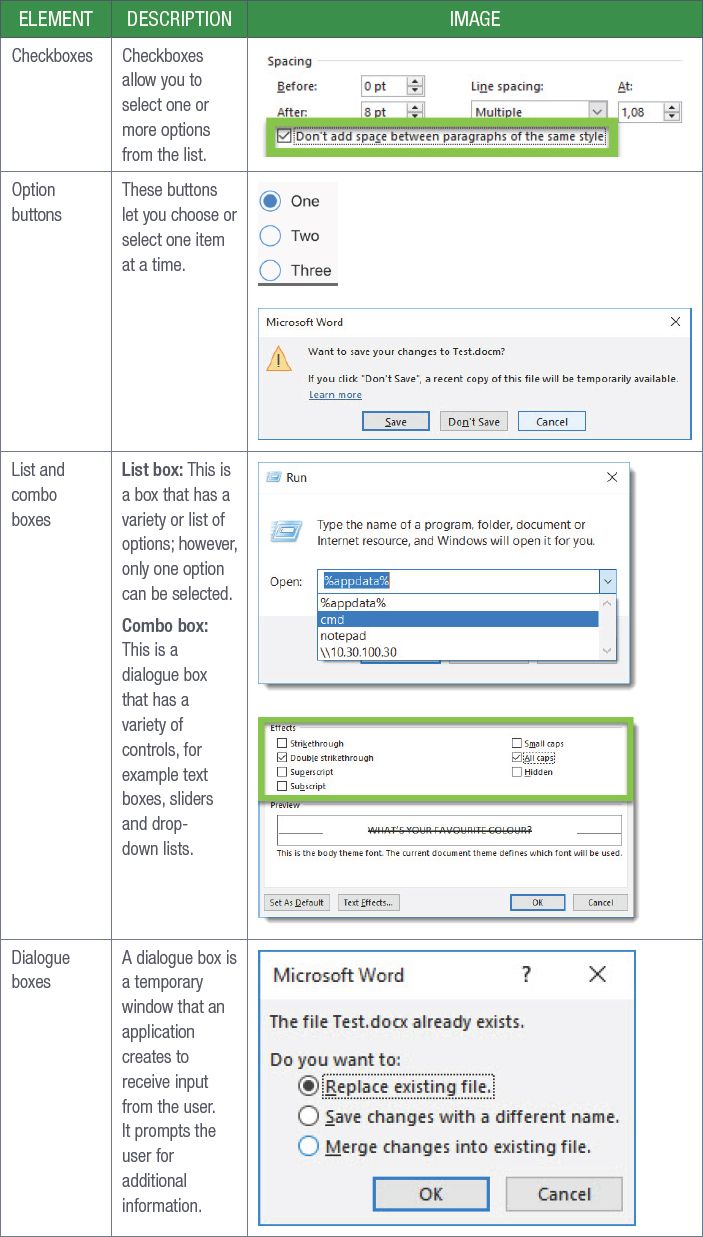Uncheck the All caps checkbox

coord(517,758)
